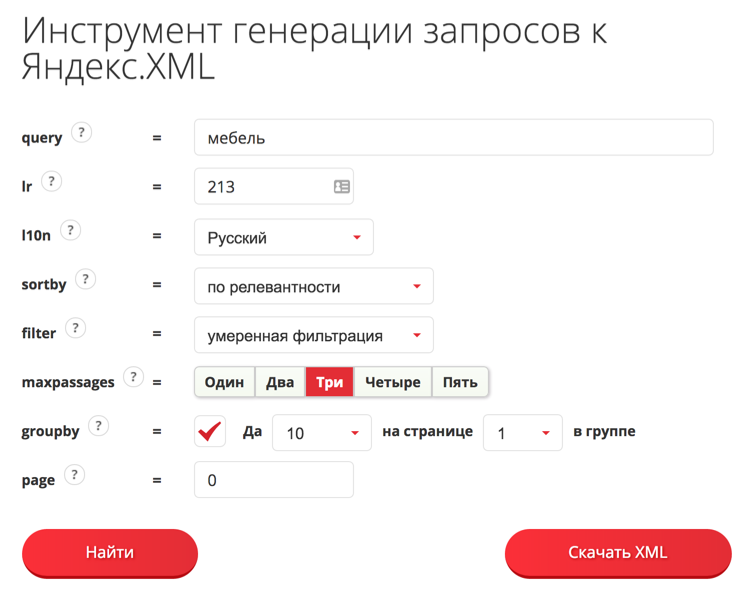740x591 pixels.
Task: Open sortby 'по релевантности' dropdown
Action: click(314, 286)
